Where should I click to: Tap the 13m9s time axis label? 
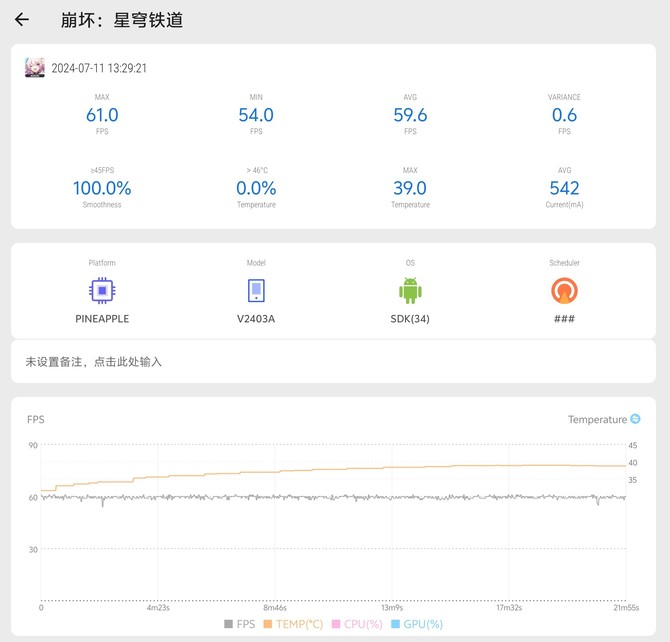click(x=392, y=607)
